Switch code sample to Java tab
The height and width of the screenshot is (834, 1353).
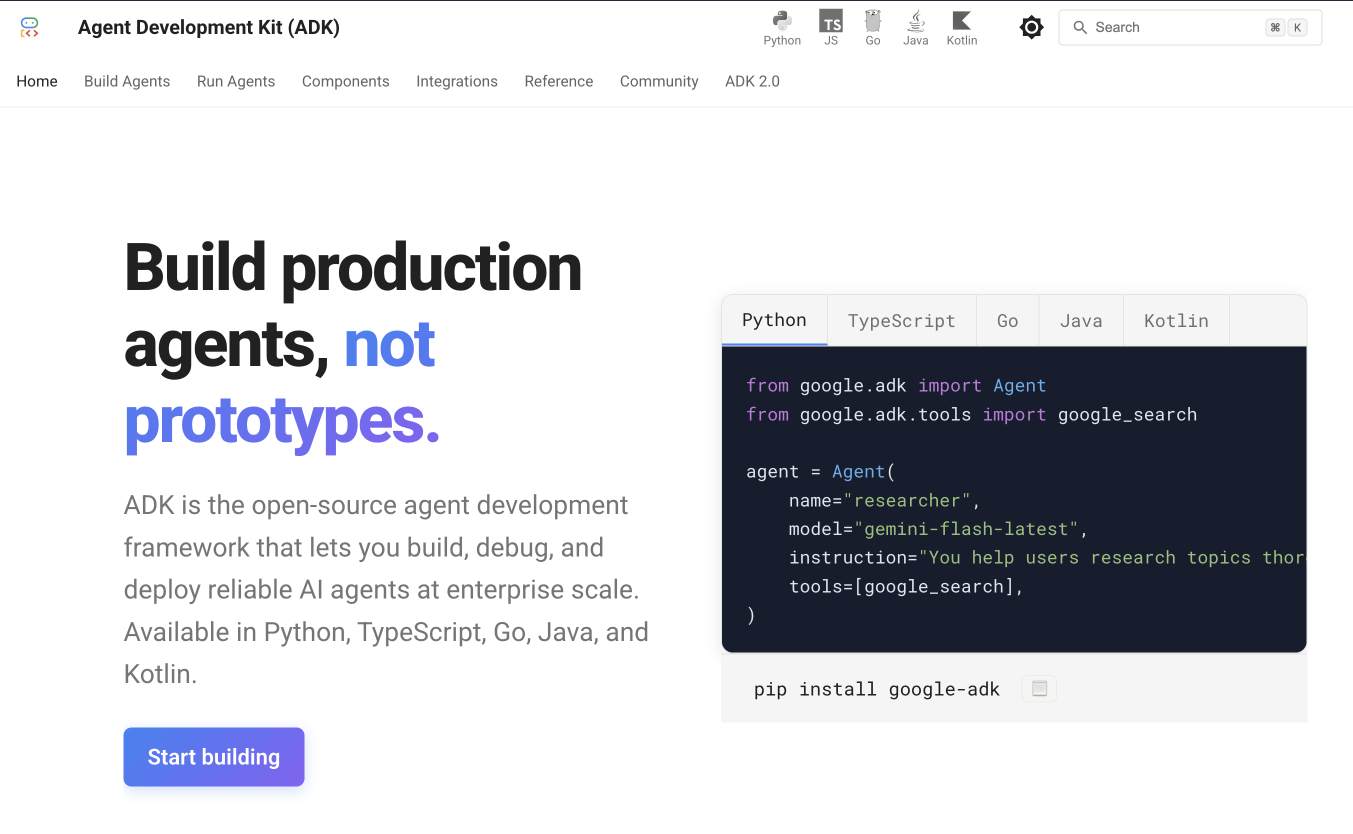tap(1081, 321)
